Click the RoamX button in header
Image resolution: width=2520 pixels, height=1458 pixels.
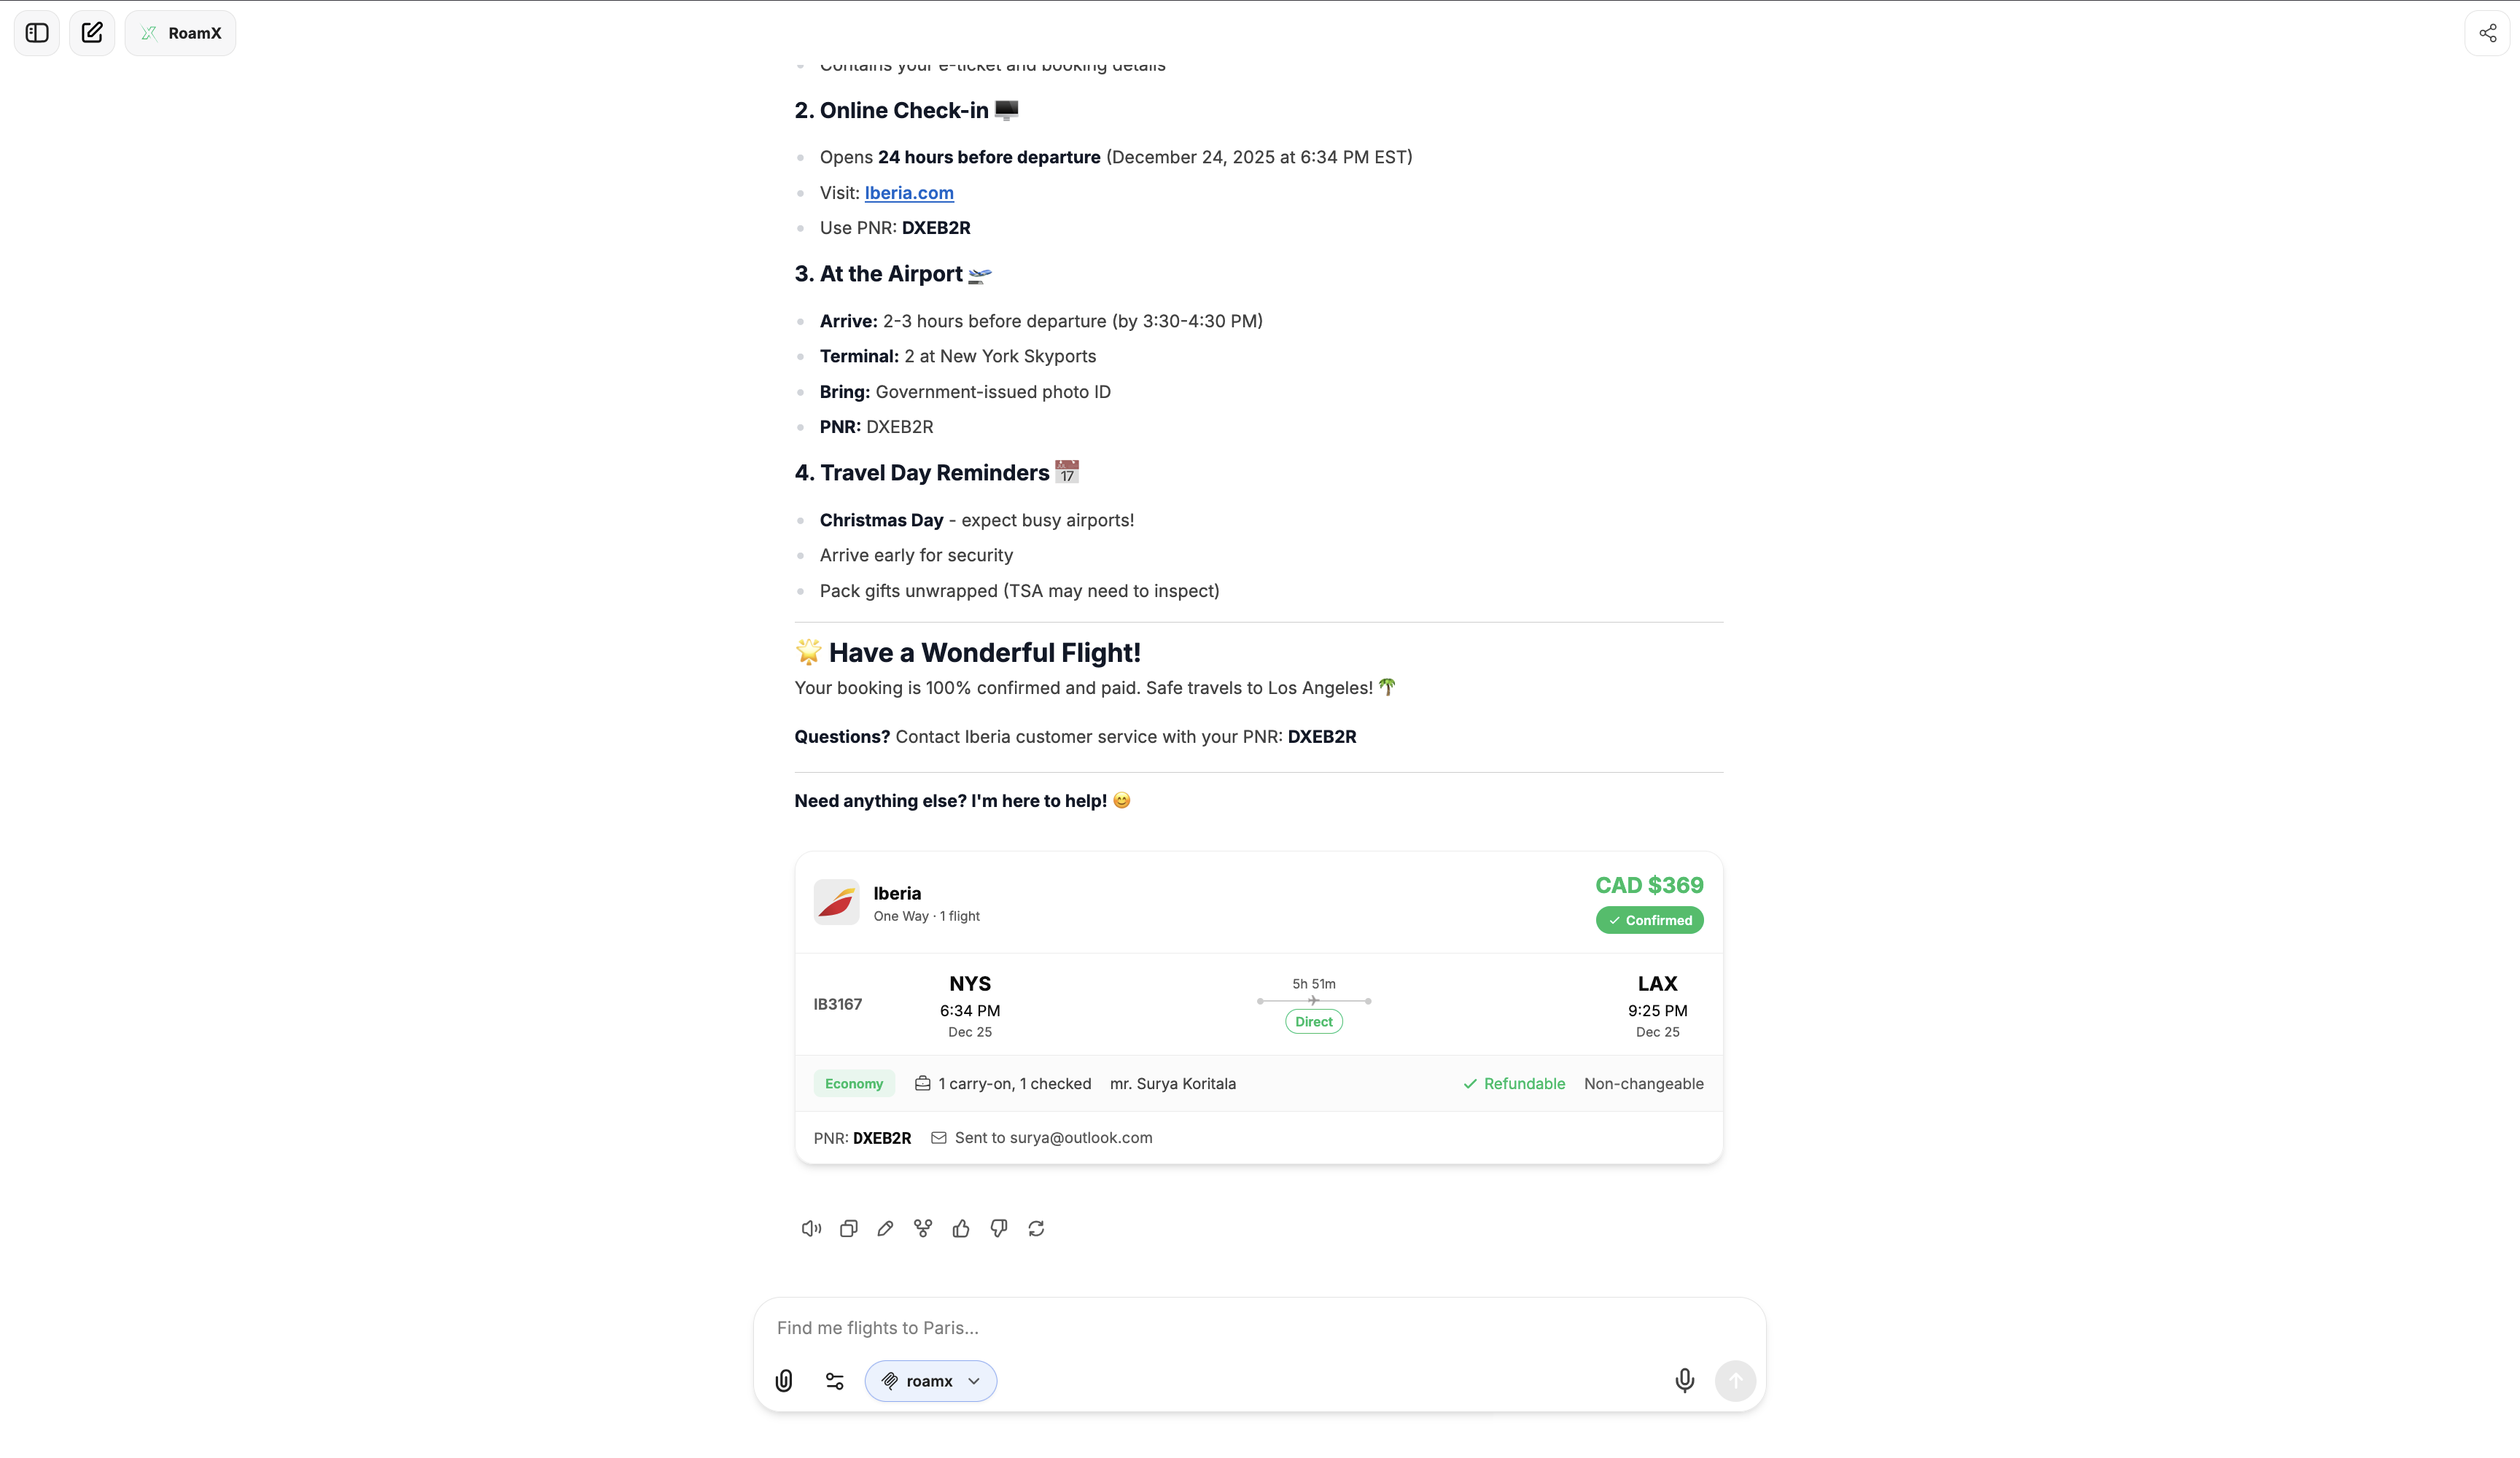[181, 33]
